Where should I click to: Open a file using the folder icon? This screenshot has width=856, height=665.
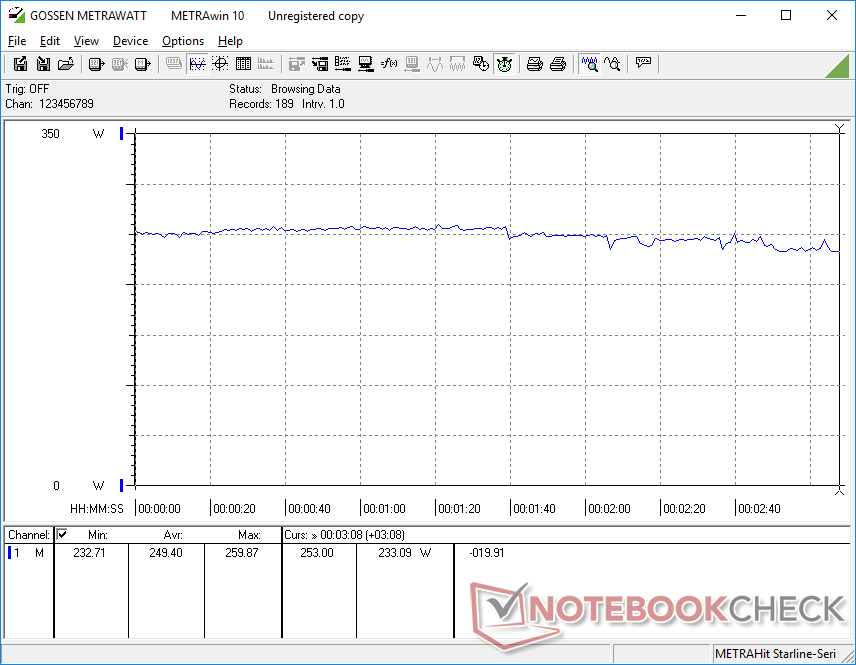click(x=66, y=64)
